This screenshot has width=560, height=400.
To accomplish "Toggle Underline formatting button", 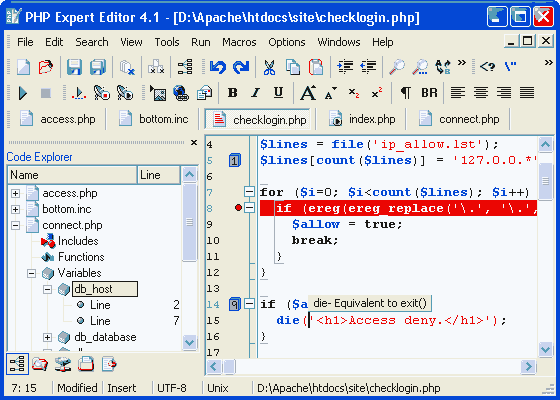I will pos(278,93).
